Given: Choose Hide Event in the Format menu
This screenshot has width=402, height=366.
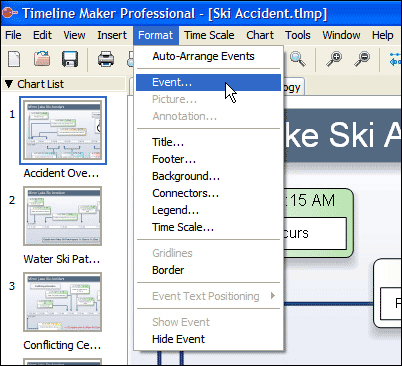Looking at the screenshot, I should coord(208,339).
